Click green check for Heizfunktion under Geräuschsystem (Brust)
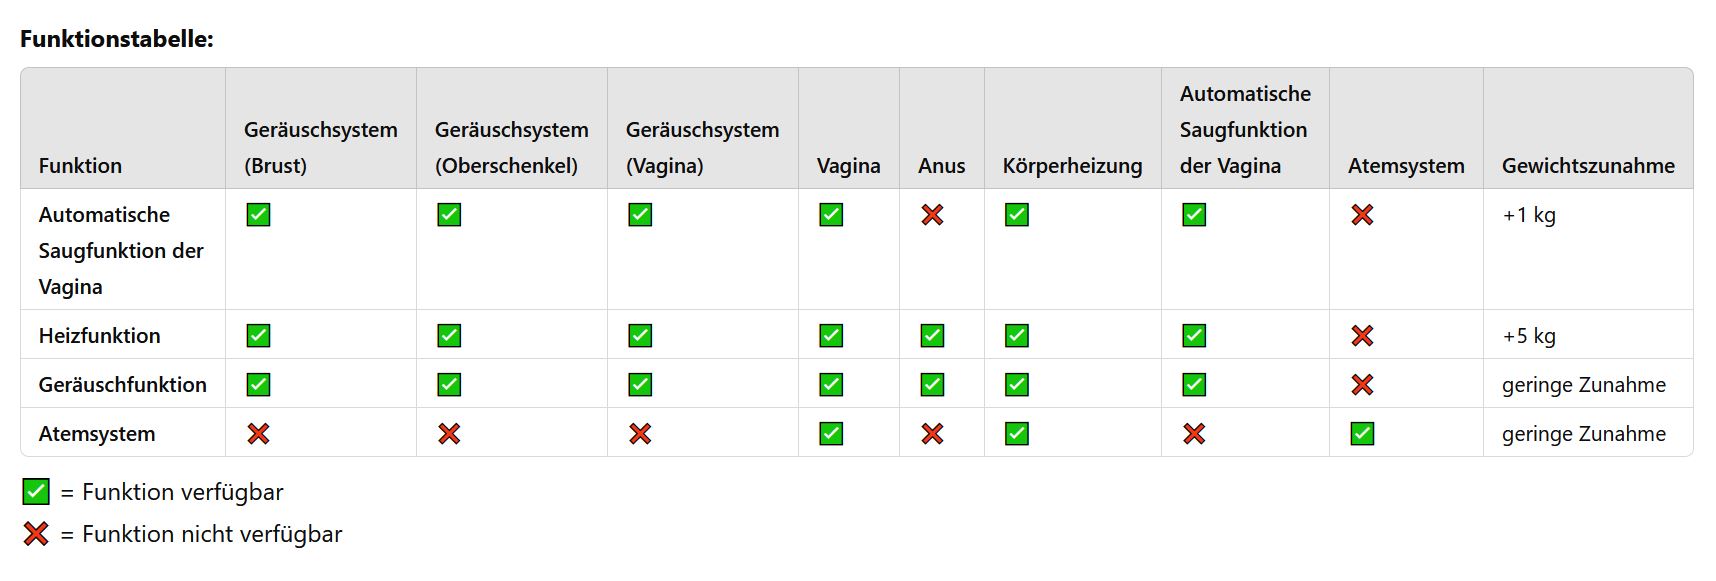The width and height of the screenshot is (1716, 581). tap(258, 336)
